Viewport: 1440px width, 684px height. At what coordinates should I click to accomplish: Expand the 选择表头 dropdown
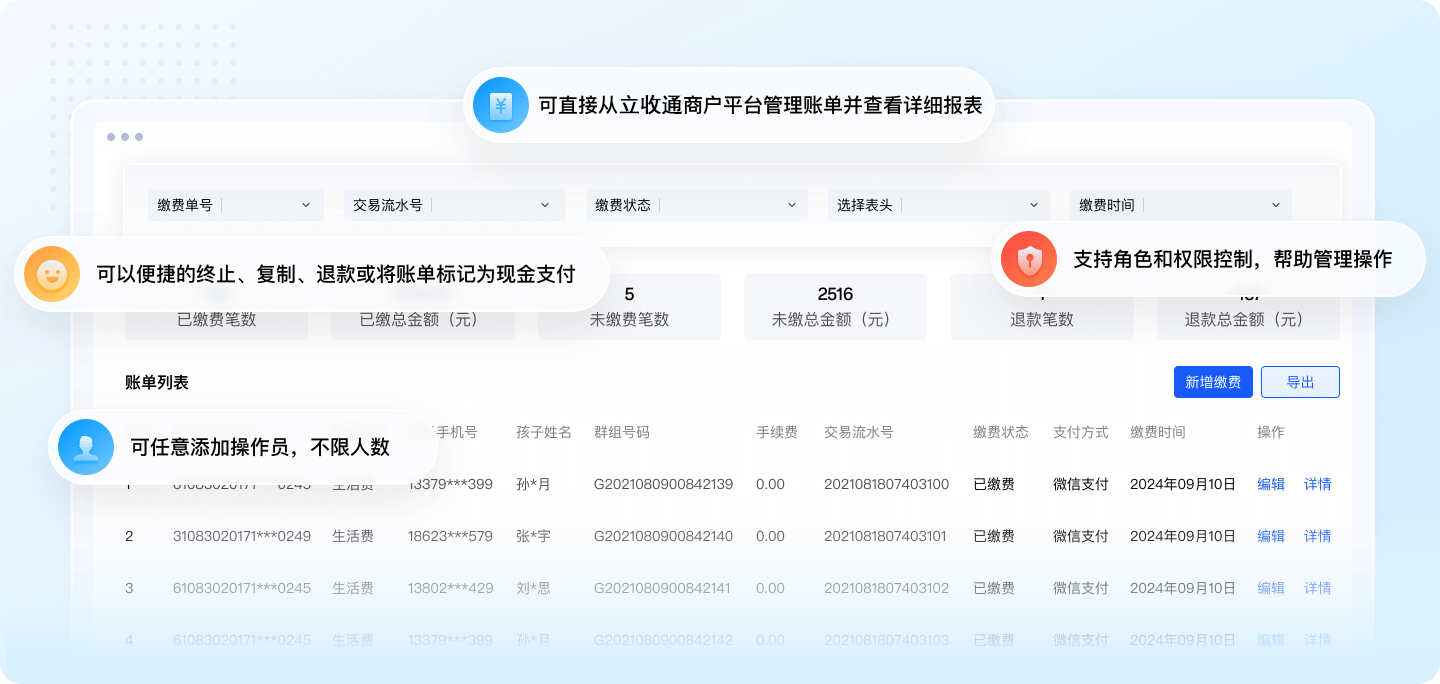pos(938,205)
